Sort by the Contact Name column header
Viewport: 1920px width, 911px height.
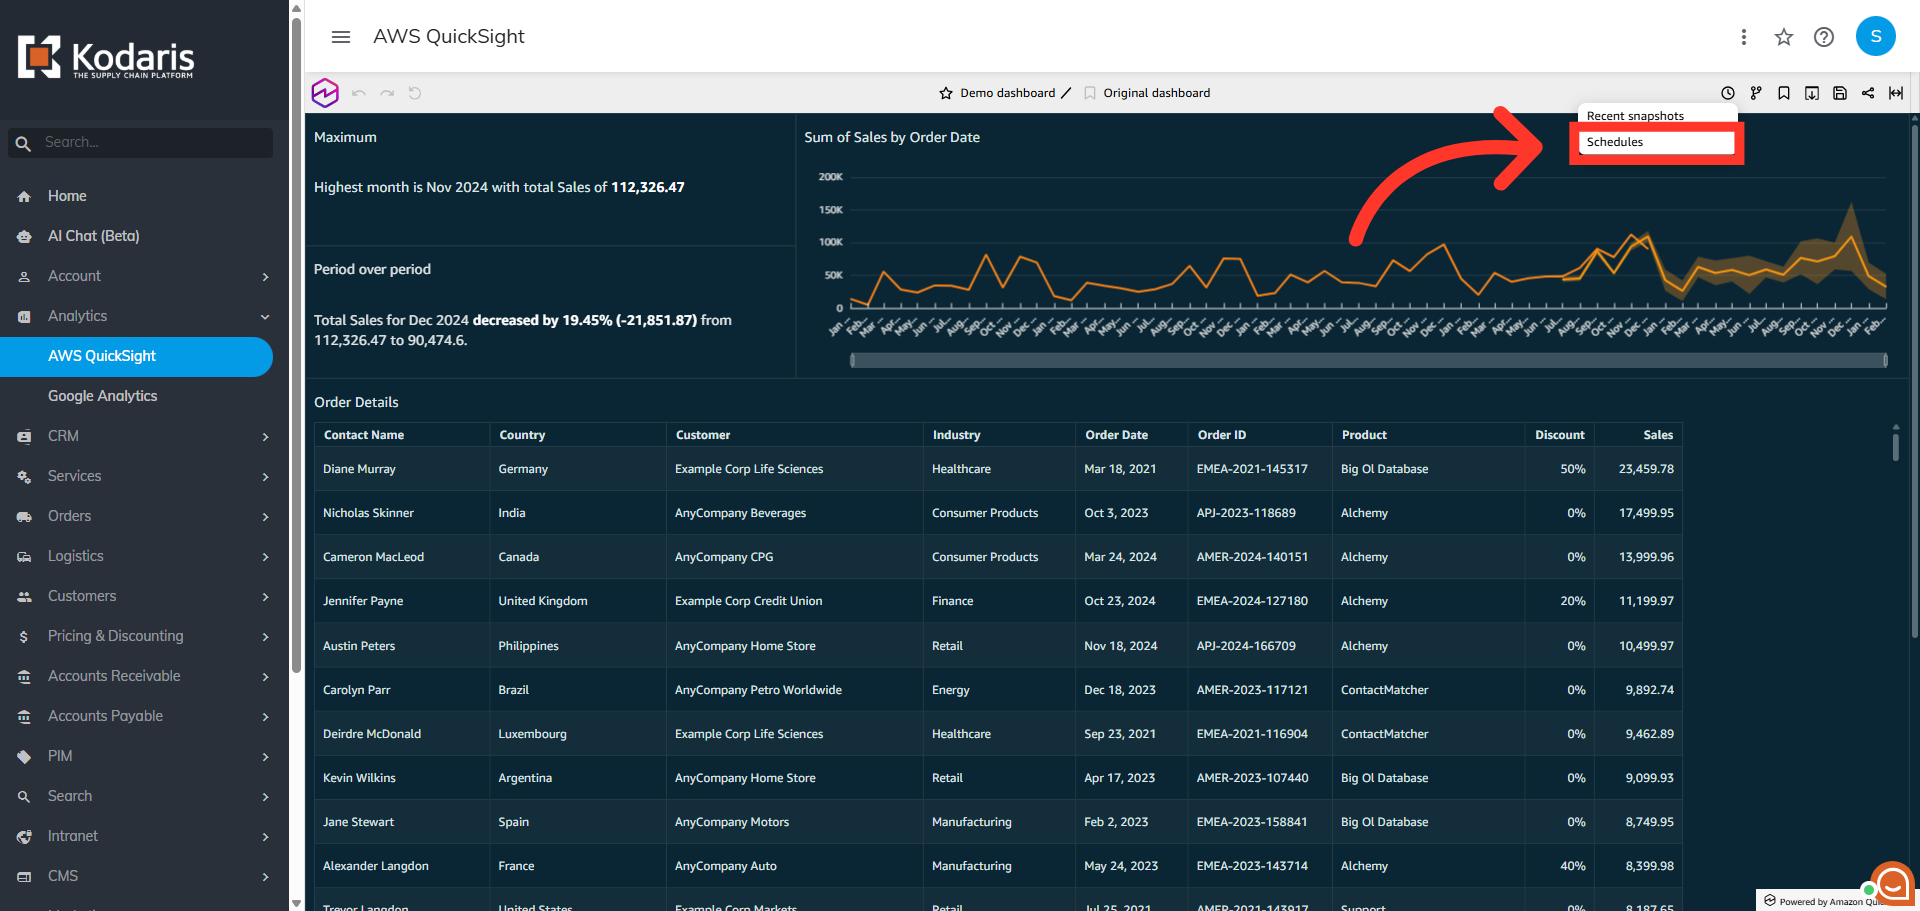tap(364, 435)
